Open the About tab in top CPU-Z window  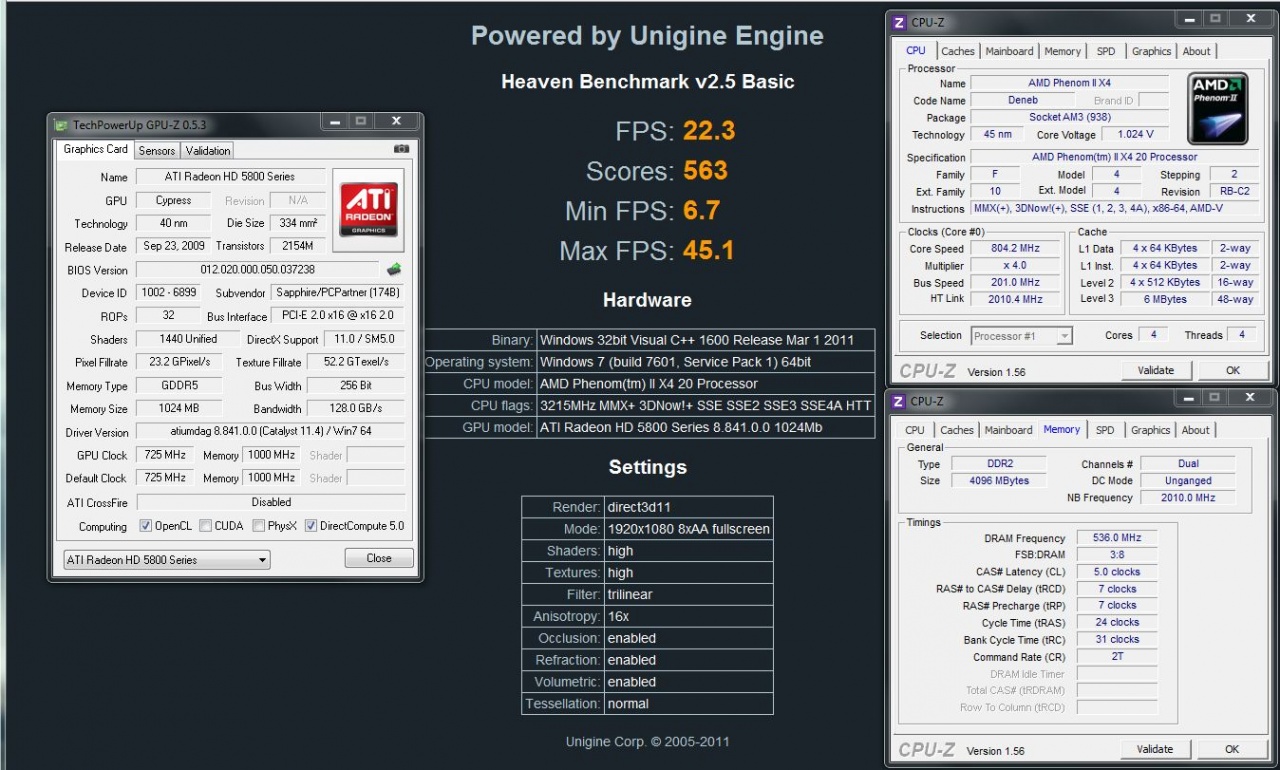click(1196, 51)
